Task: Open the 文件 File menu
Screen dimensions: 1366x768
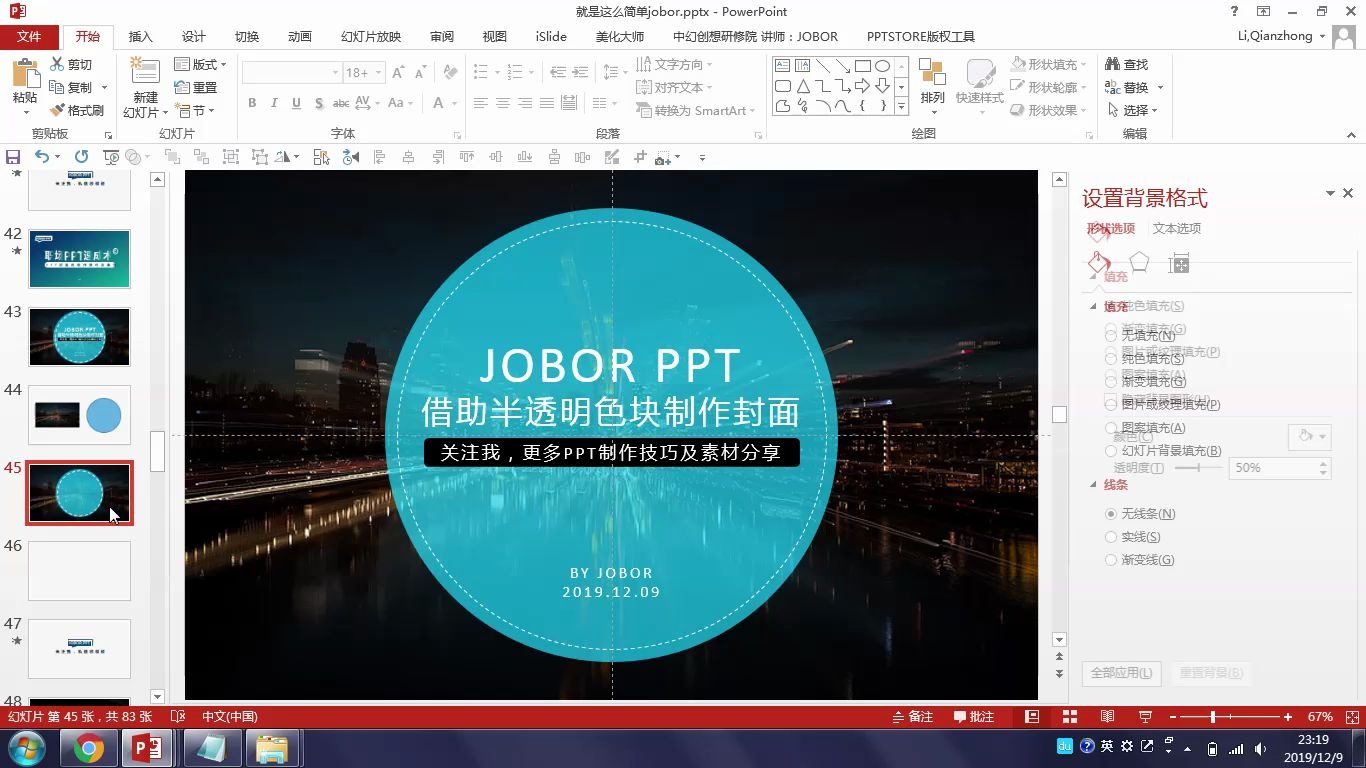Action: coord(29,36)
